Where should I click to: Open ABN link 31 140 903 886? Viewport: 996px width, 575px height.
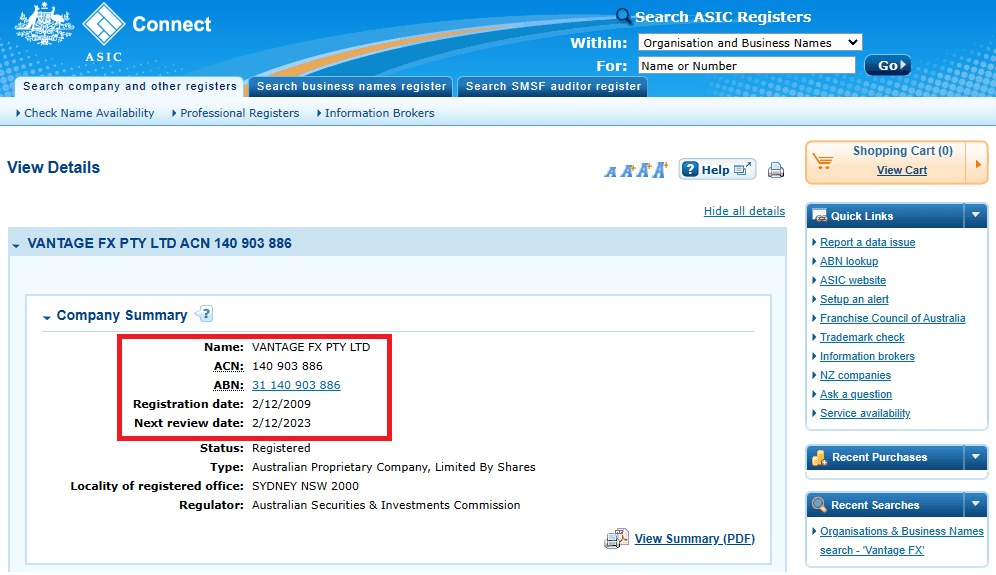point(296,385)
